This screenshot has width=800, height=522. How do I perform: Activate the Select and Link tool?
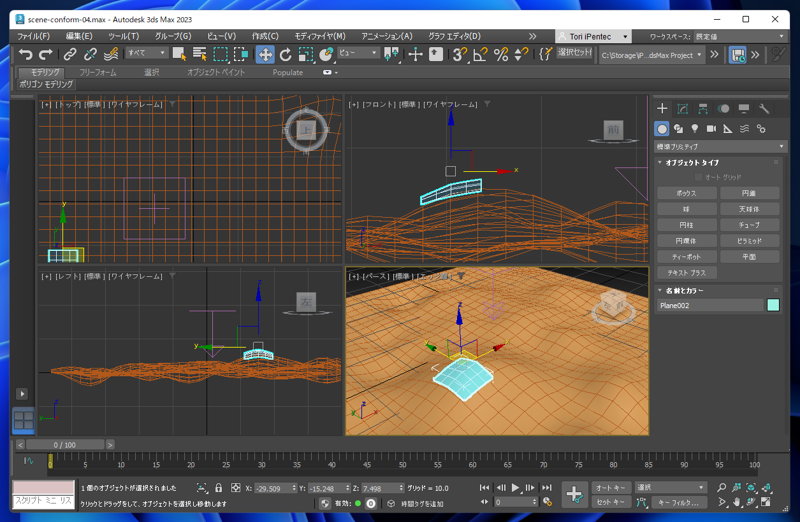[x=70, y=54]
